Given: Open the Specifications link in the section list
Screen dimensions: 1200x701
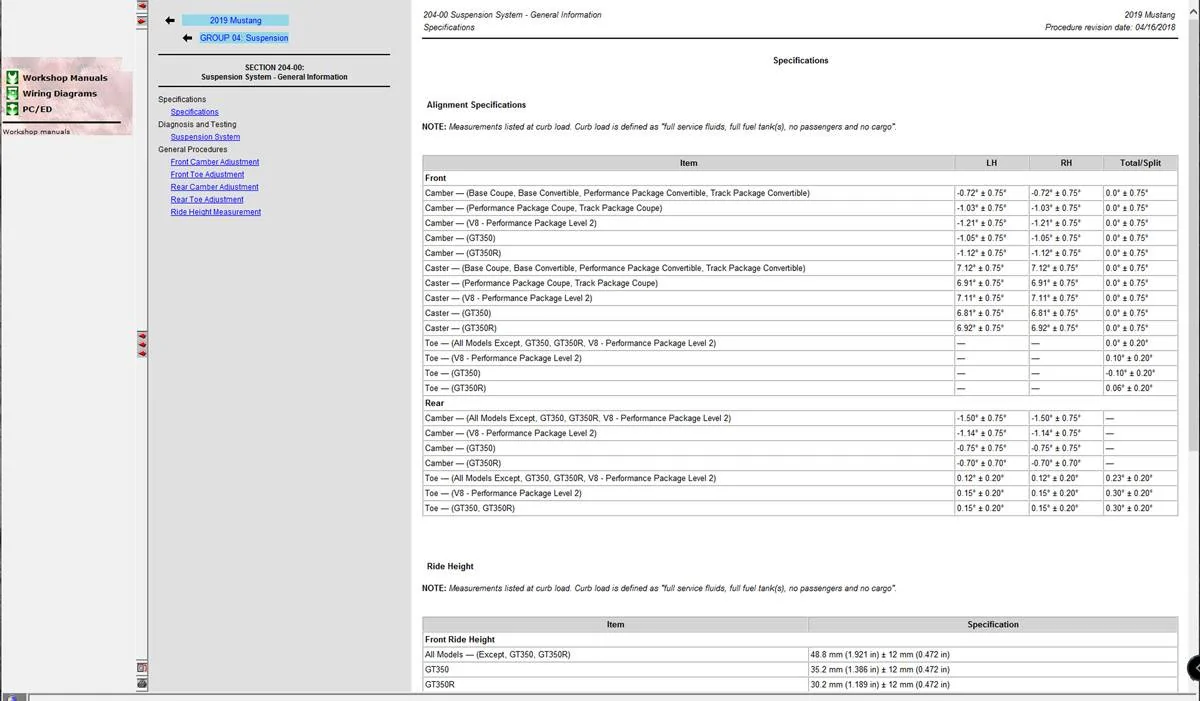Looking at the screenshot, I should click(x=194, y=112).
